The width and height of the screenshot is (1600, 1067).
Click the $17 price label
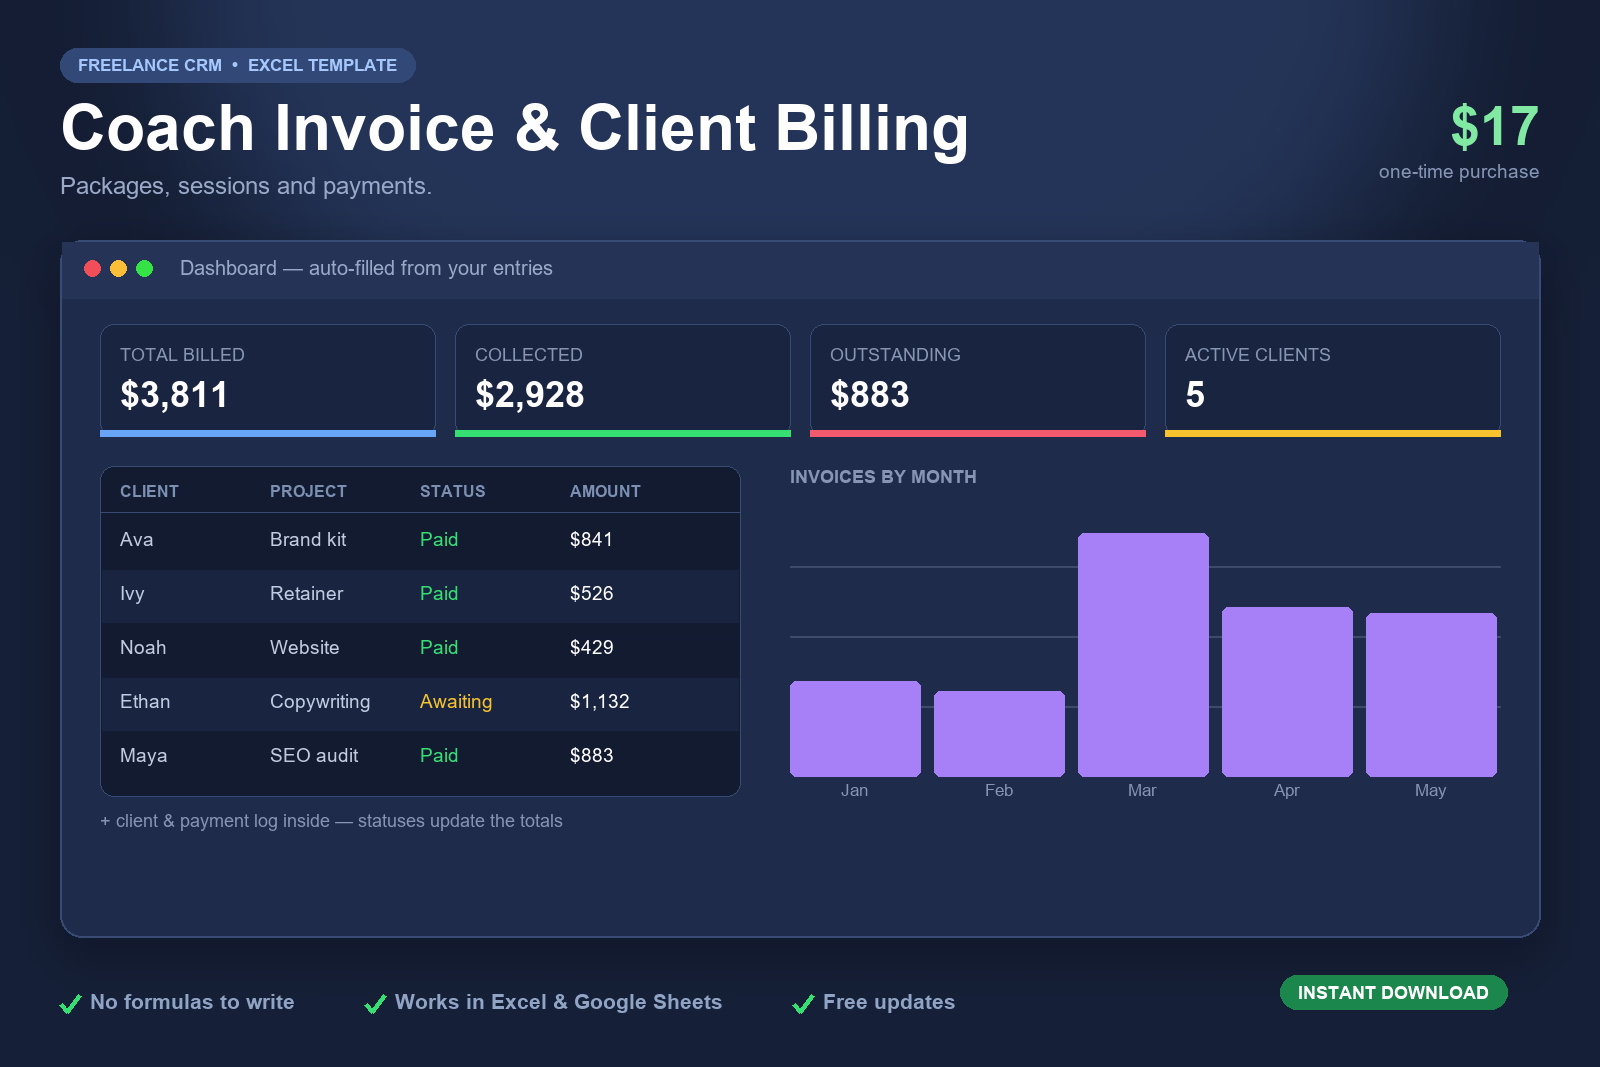click(1494, 127)
